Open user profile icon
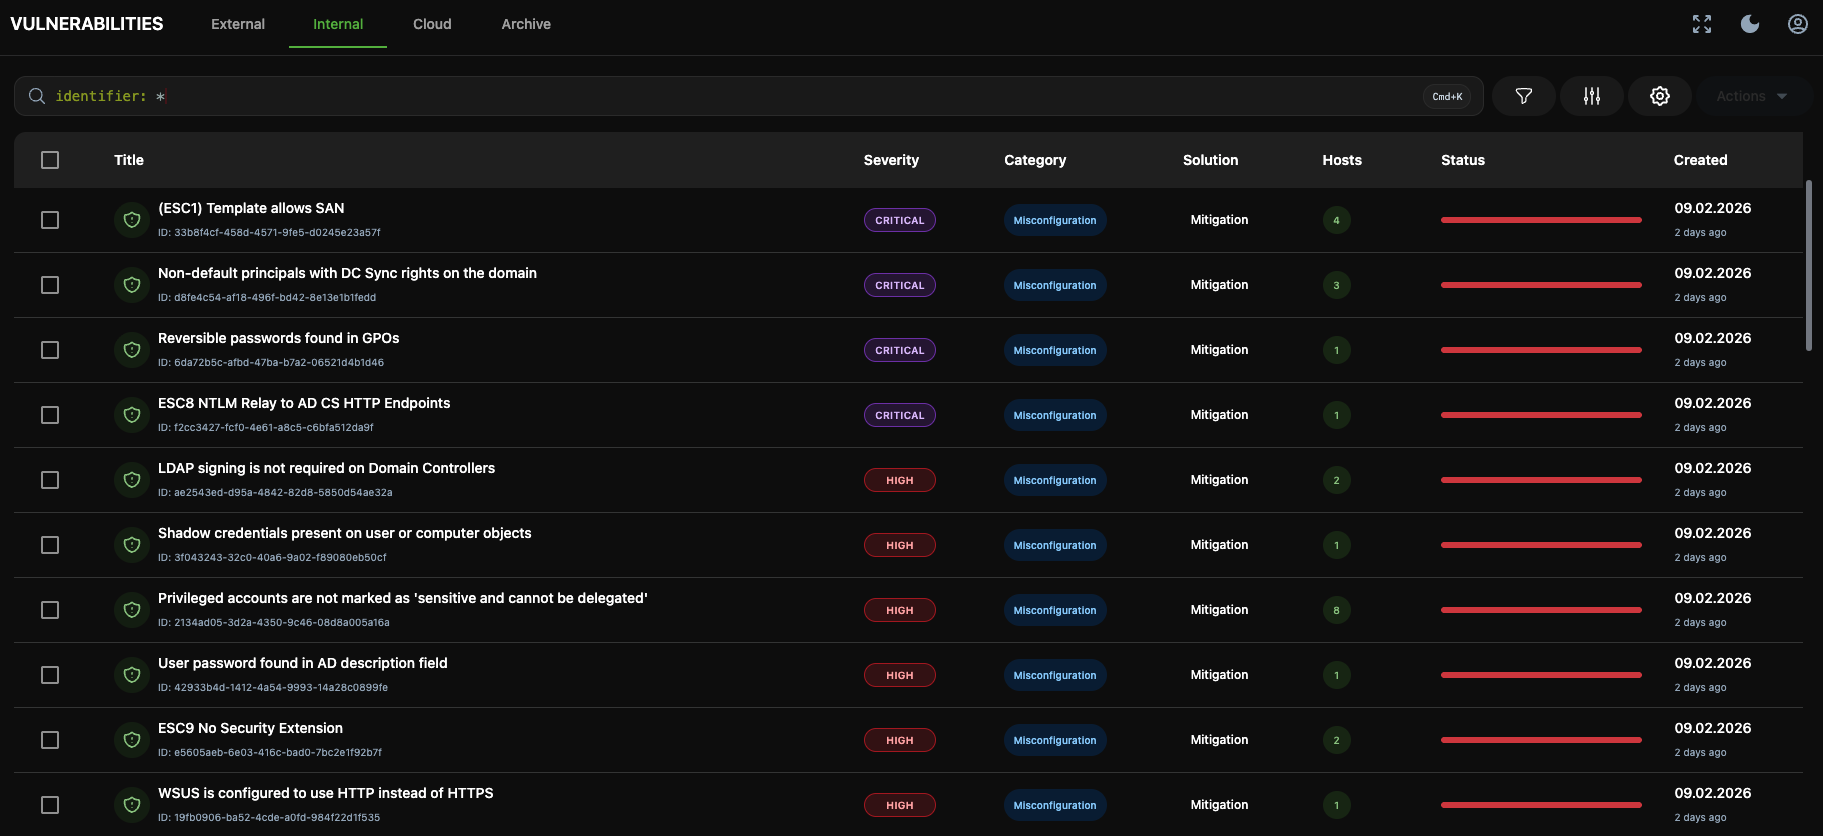Image resolution: width=1823 pixels, height=836 pixels. [1798, 24]
